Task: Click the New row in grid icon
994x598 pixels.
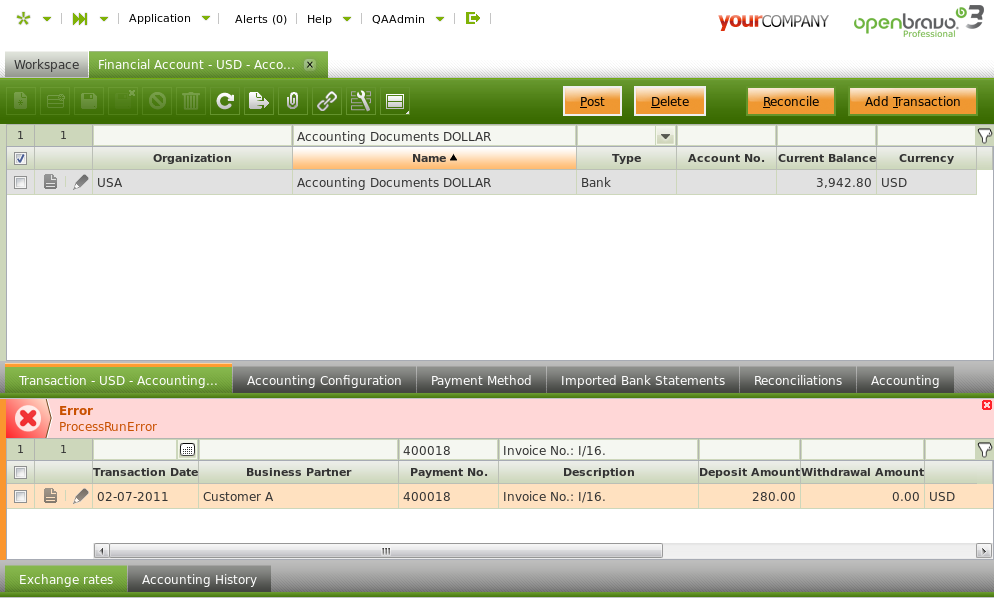Action: 55,101
